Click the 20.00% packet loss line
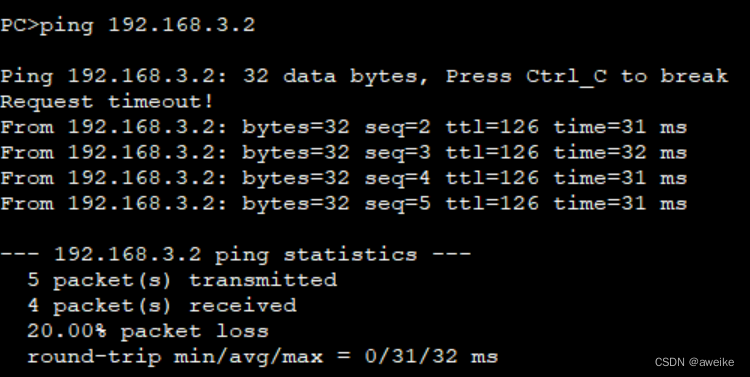Screen dimensions: 750x377 148,331
